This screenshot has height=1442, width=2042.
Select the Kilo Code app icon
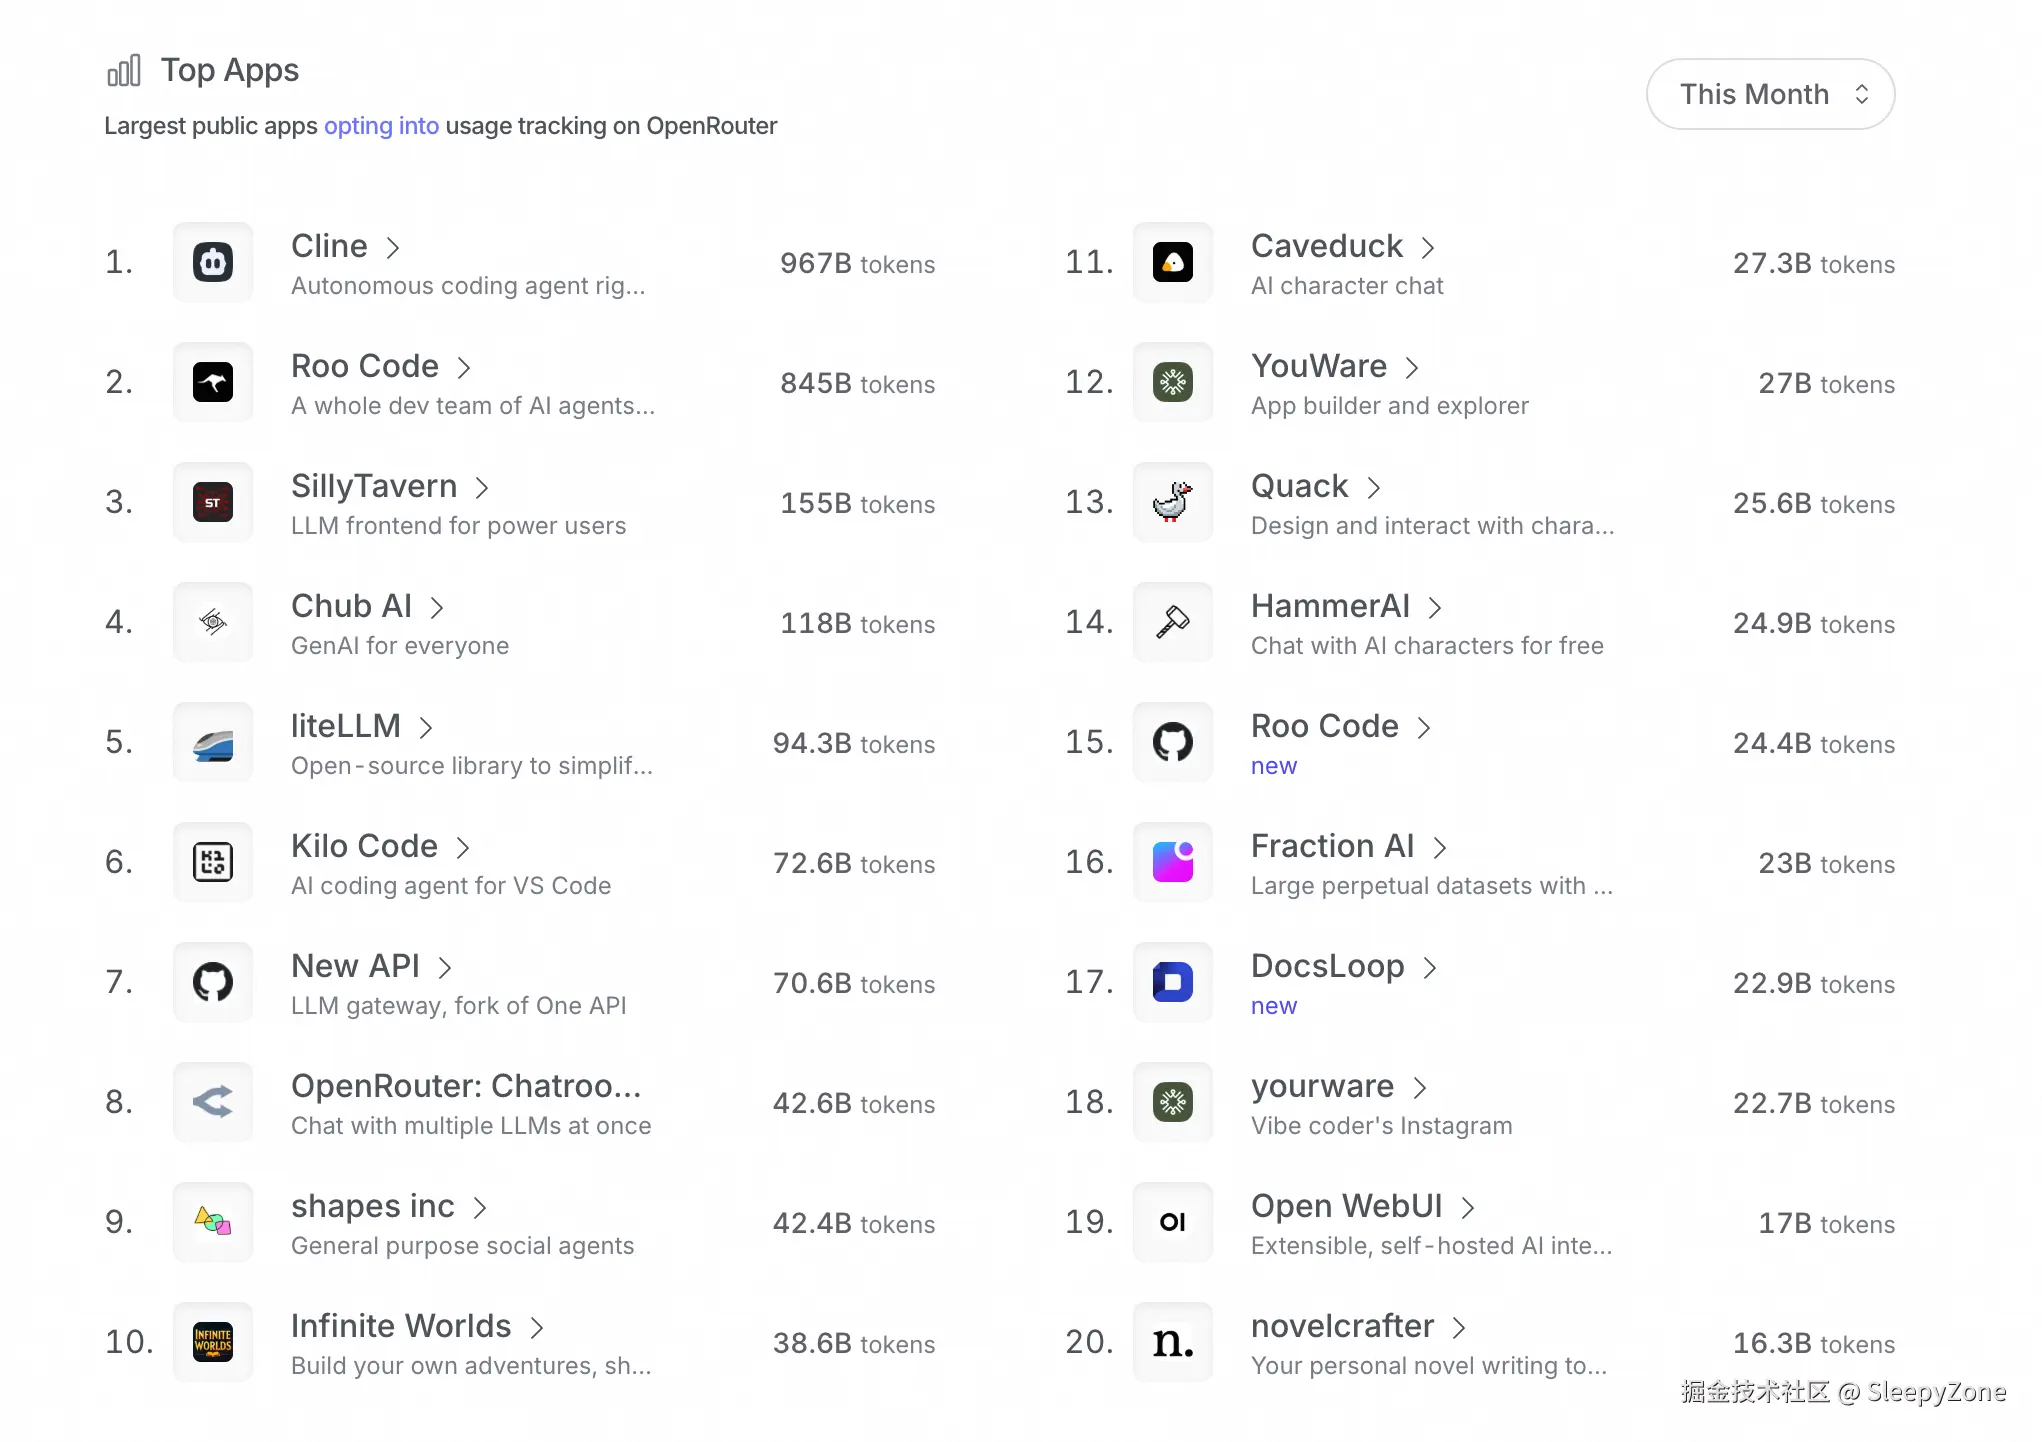pyautogui.click(x=213, y=862)
